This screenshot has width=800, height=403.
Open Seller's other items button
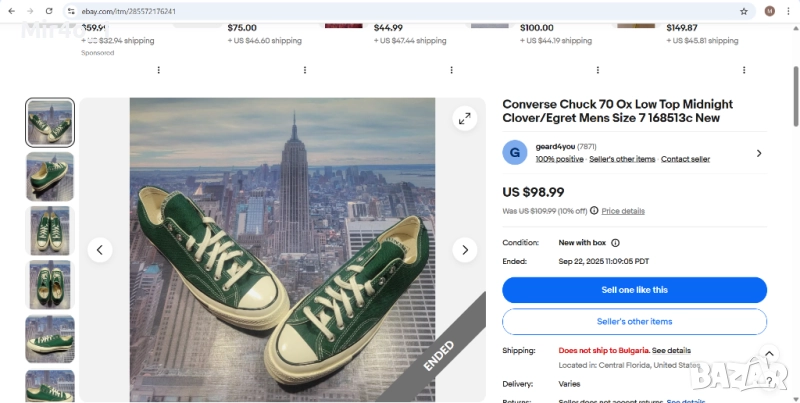tap(634, 322)
